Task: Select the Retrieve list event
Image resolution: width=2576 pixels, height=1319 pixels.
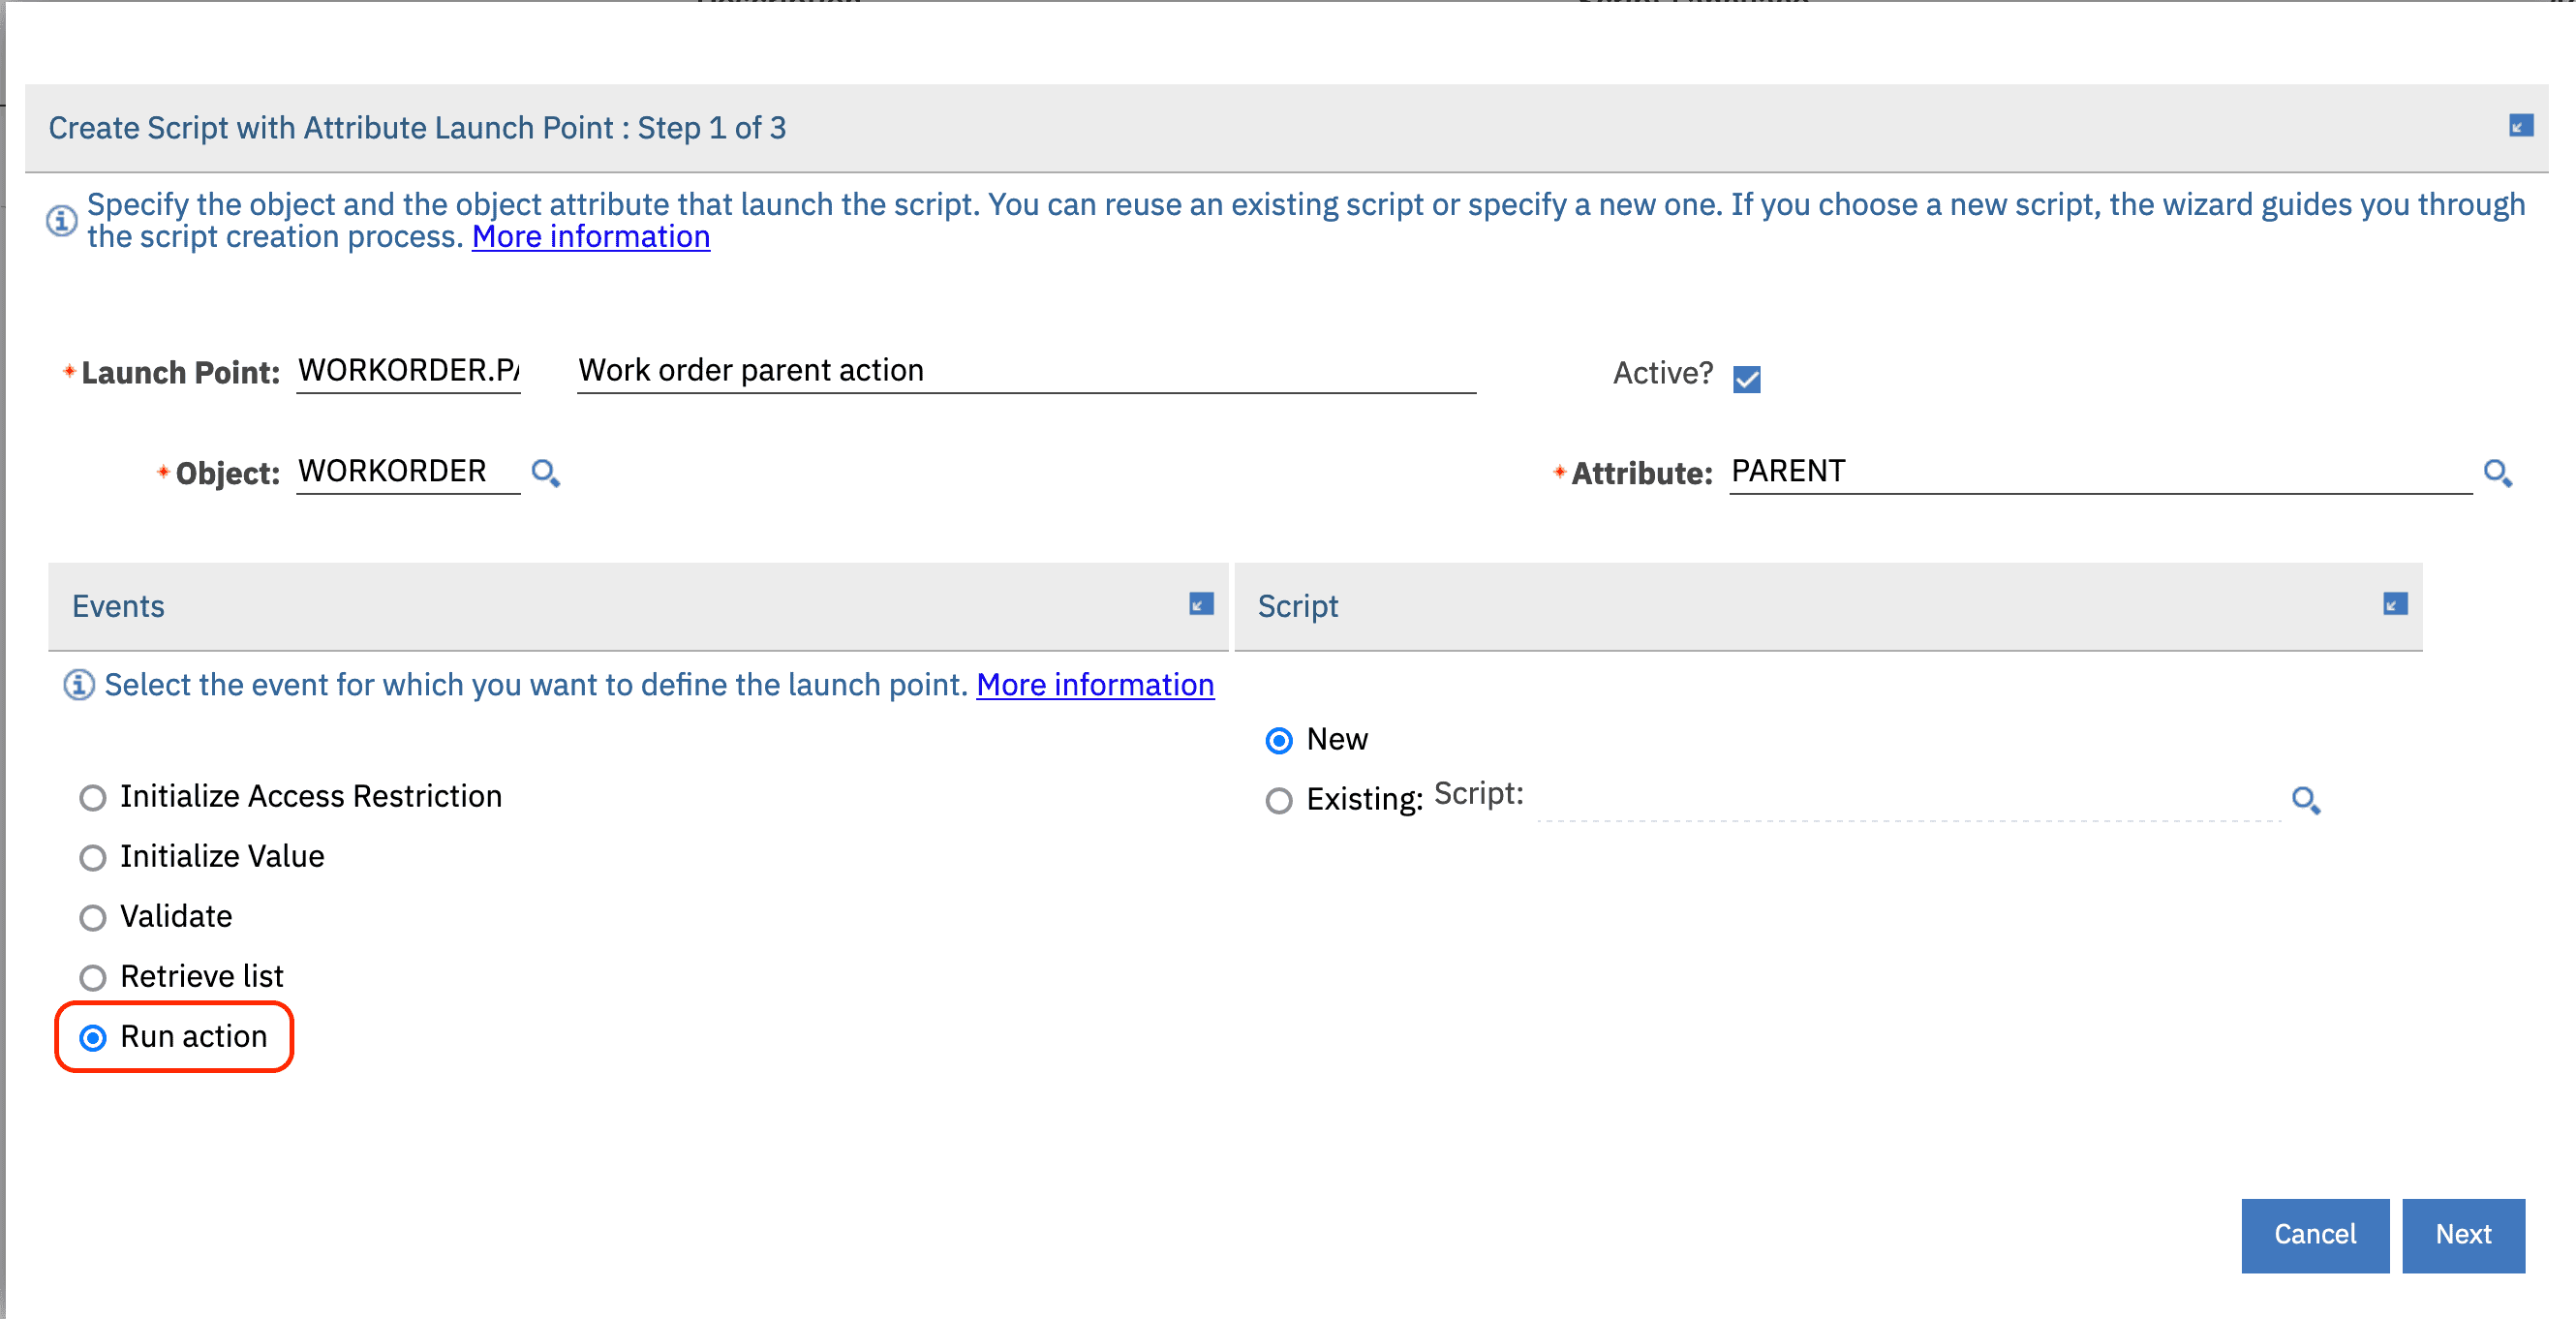Action: pos(93,977)
